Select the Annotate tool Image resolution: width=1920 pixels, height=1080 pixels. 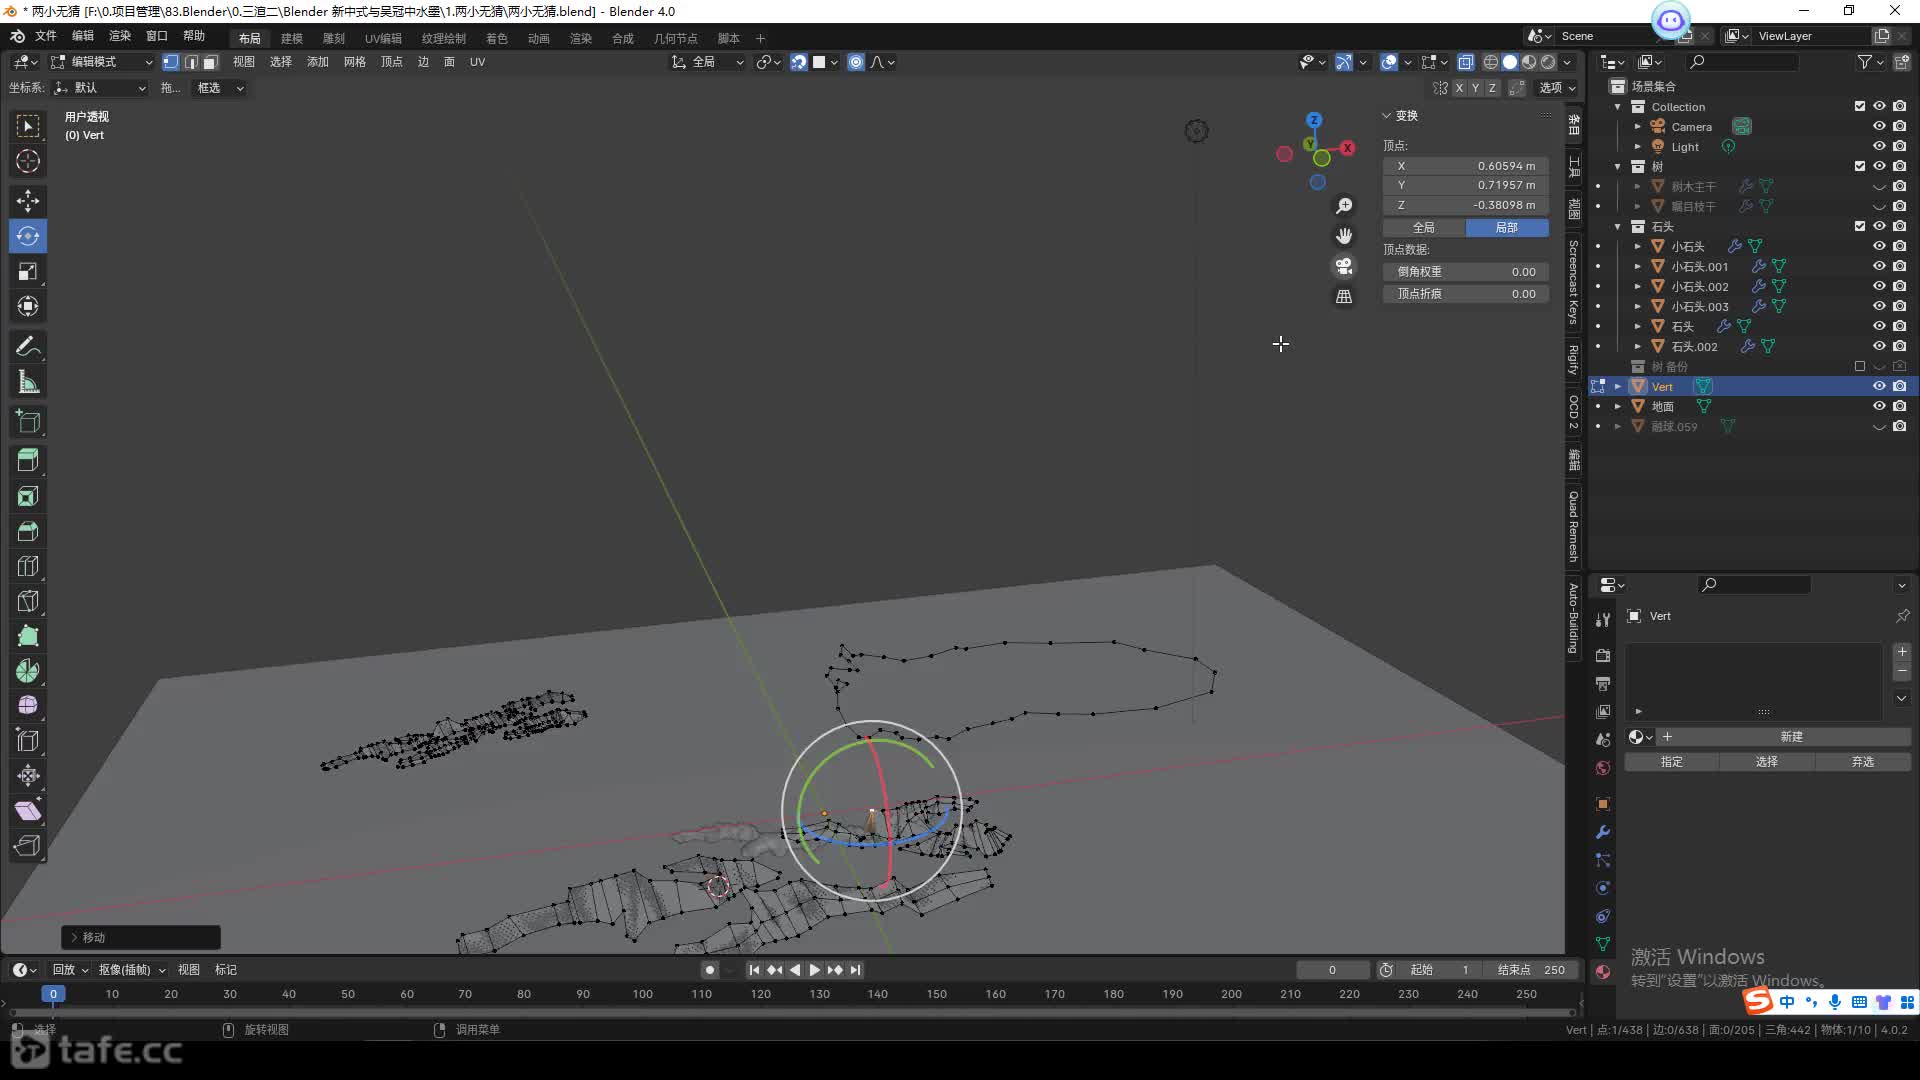point(28,346)
